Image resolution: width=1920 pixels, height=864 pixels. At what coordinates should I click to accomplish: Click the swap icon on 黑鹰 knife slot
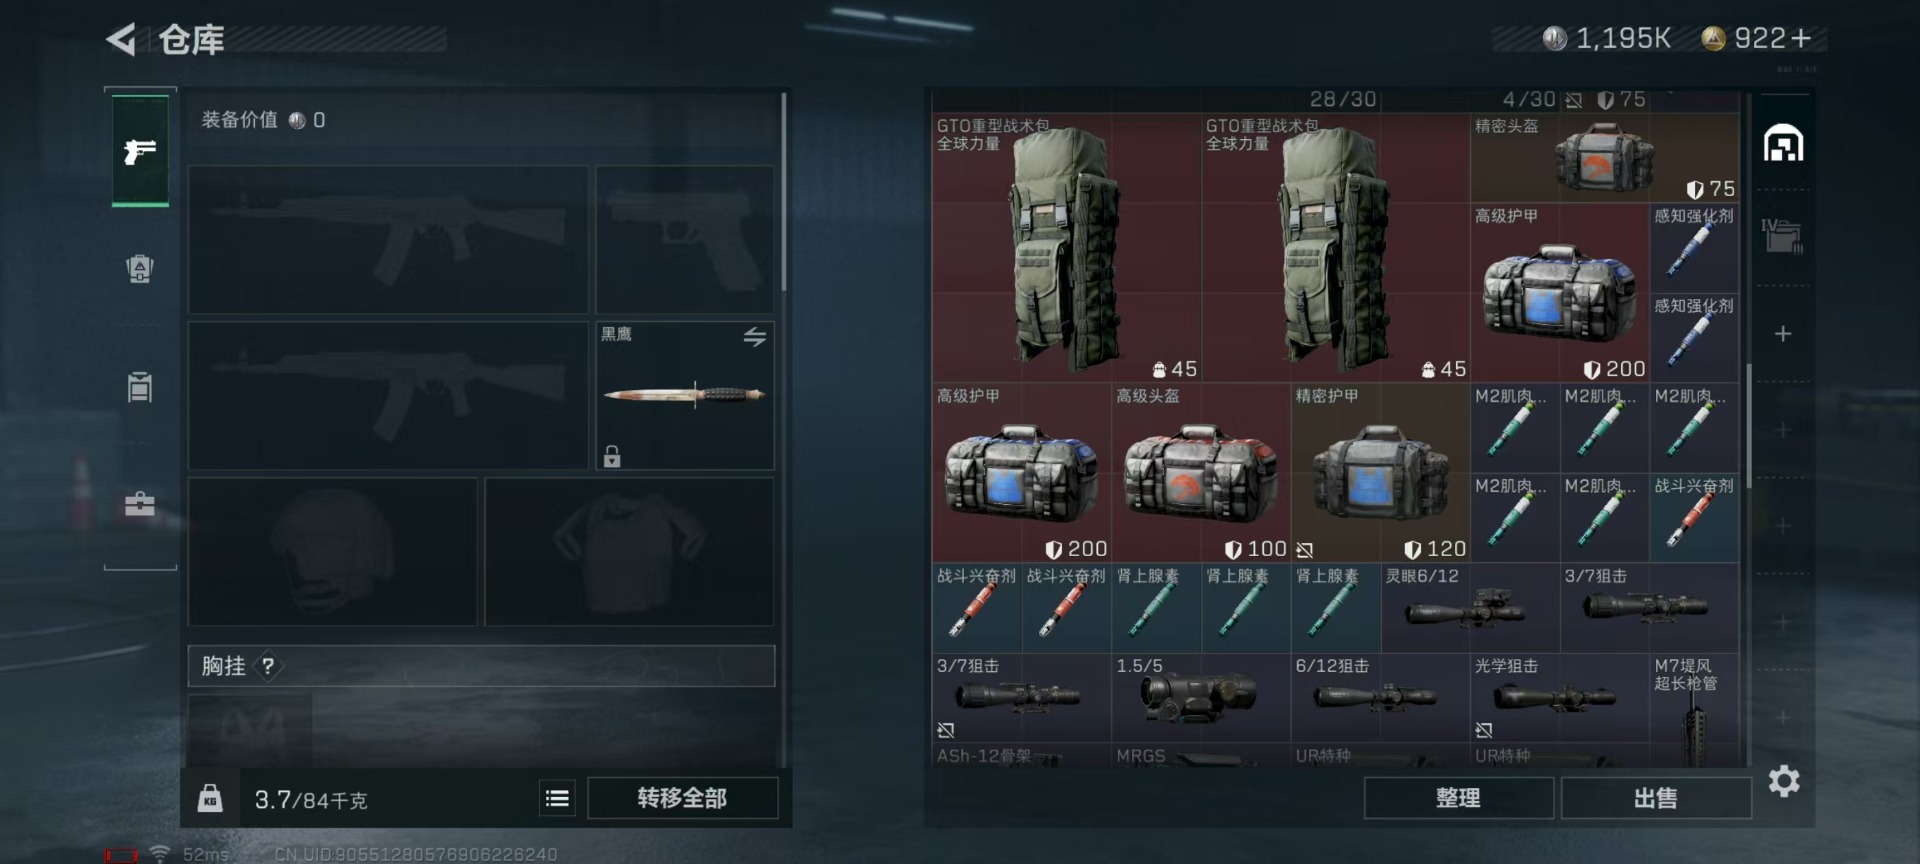[x=755, y=337]
